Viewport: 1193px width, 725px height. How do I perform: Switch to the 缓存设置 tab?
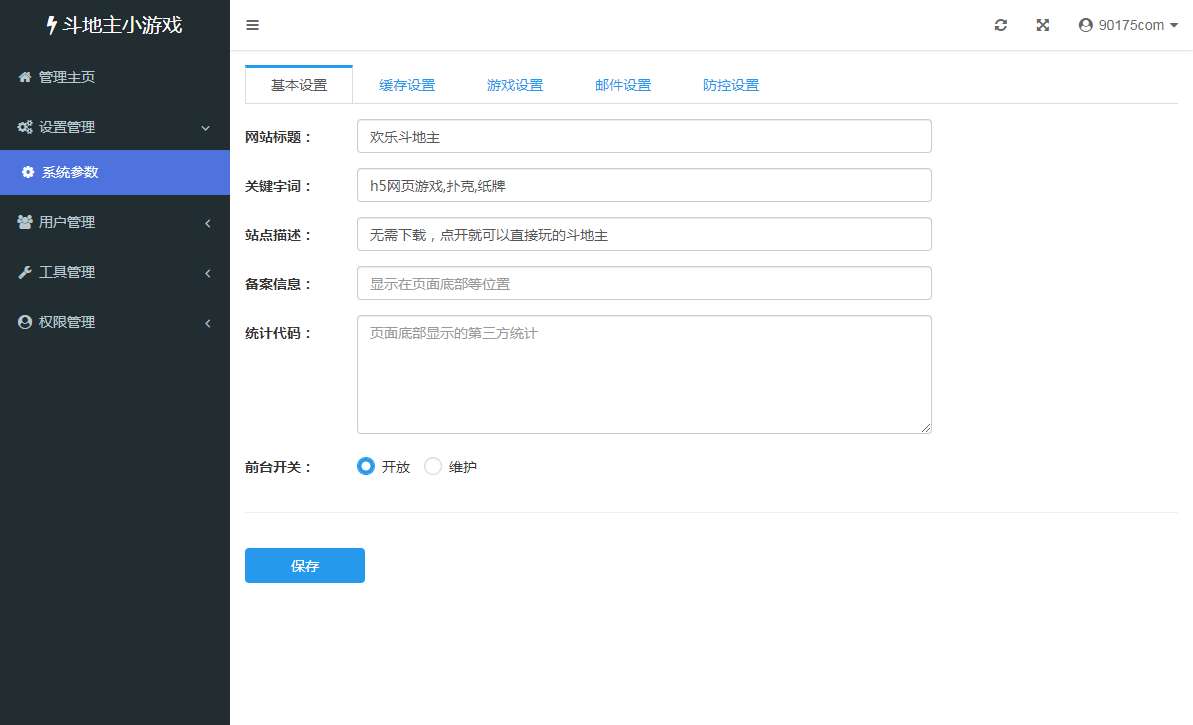click(407, 85)
